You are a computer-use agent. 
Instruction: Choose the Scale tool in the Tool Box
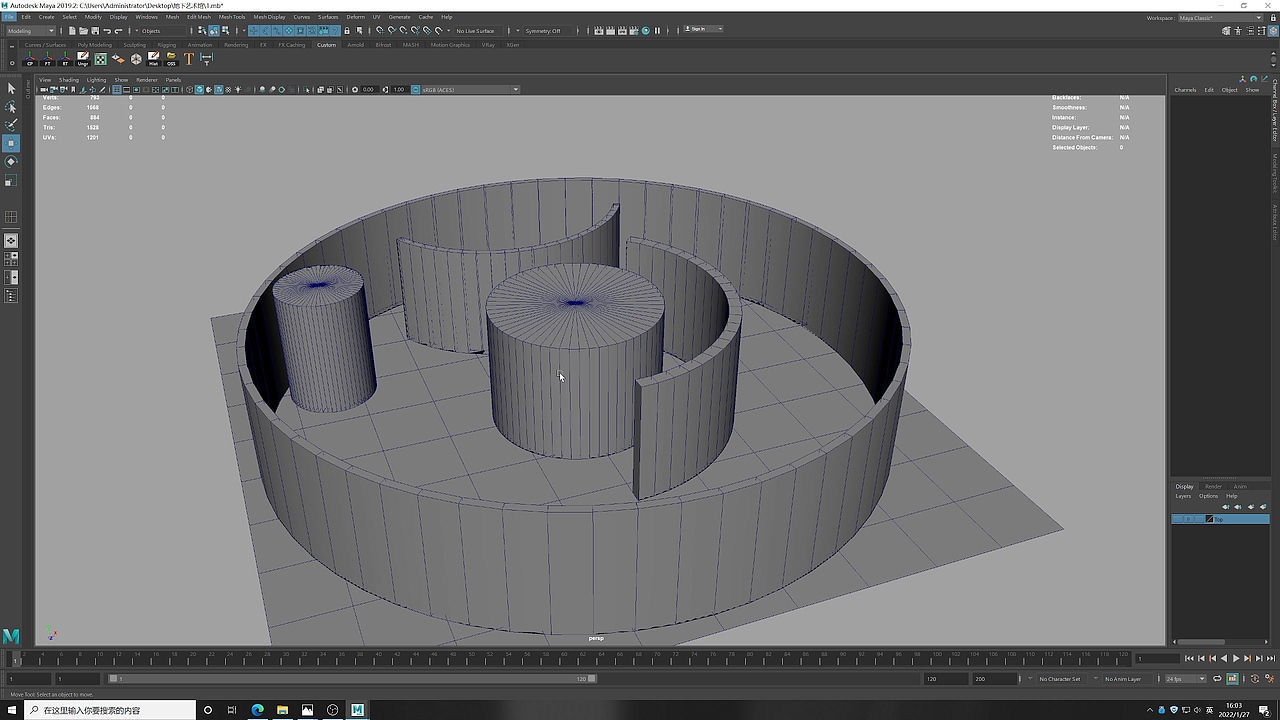11,180
